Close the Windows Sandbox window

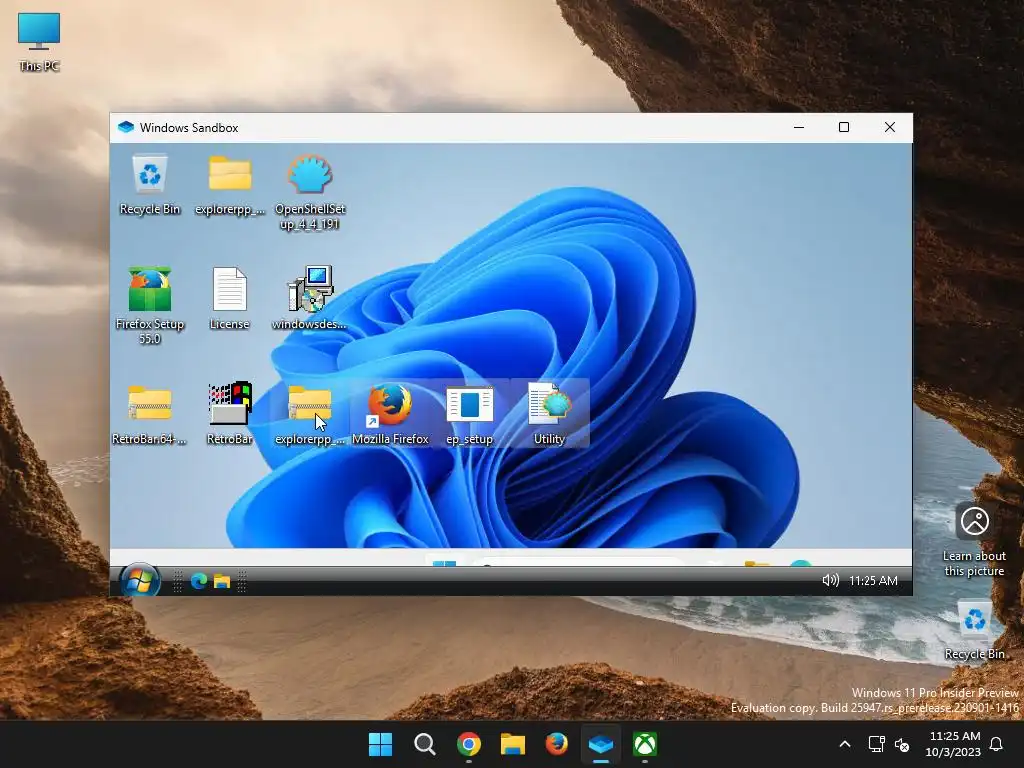tap(889, 127)
